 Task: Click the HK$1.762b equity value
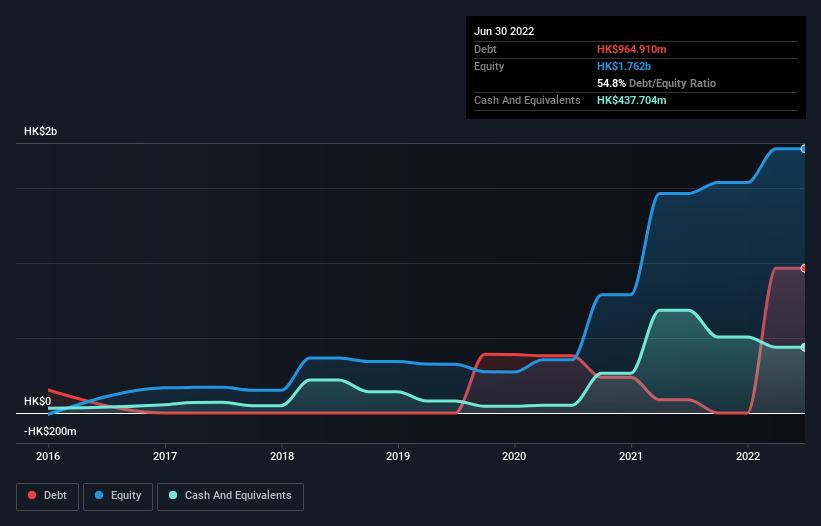[x=624, y=66]
